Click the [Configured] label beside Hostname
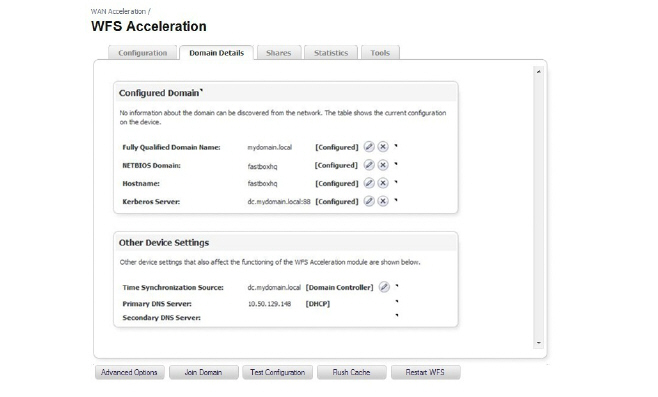The width and height of the screenshot is (658, 397). 337,183
